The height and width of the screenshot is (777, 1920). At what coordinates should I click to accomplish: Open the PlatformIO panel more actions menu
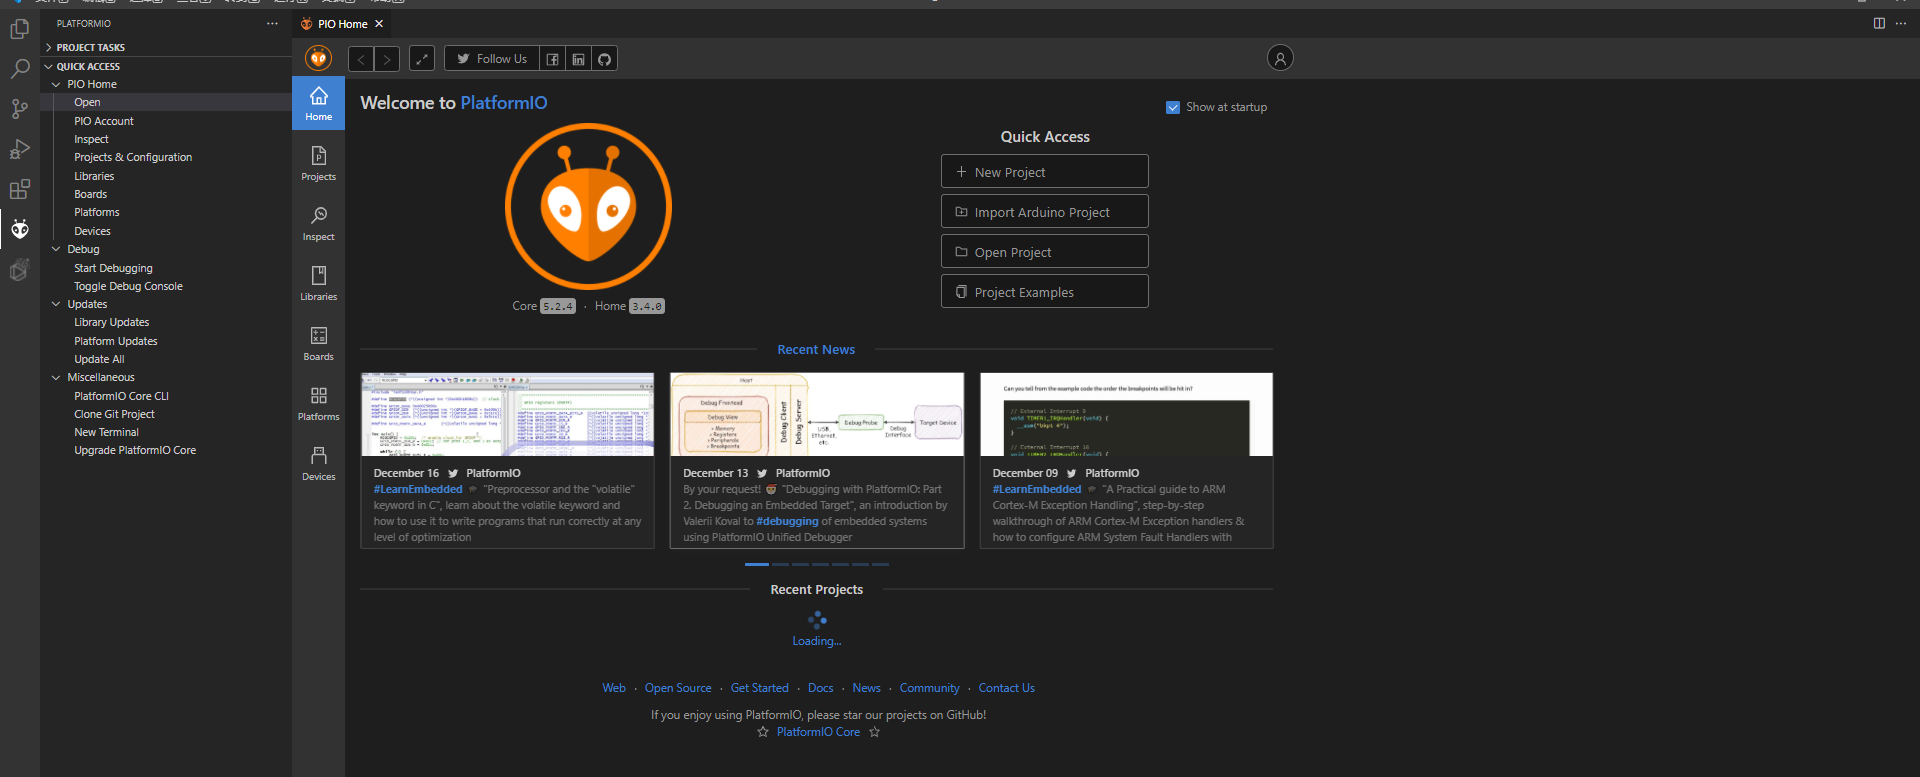272,23
